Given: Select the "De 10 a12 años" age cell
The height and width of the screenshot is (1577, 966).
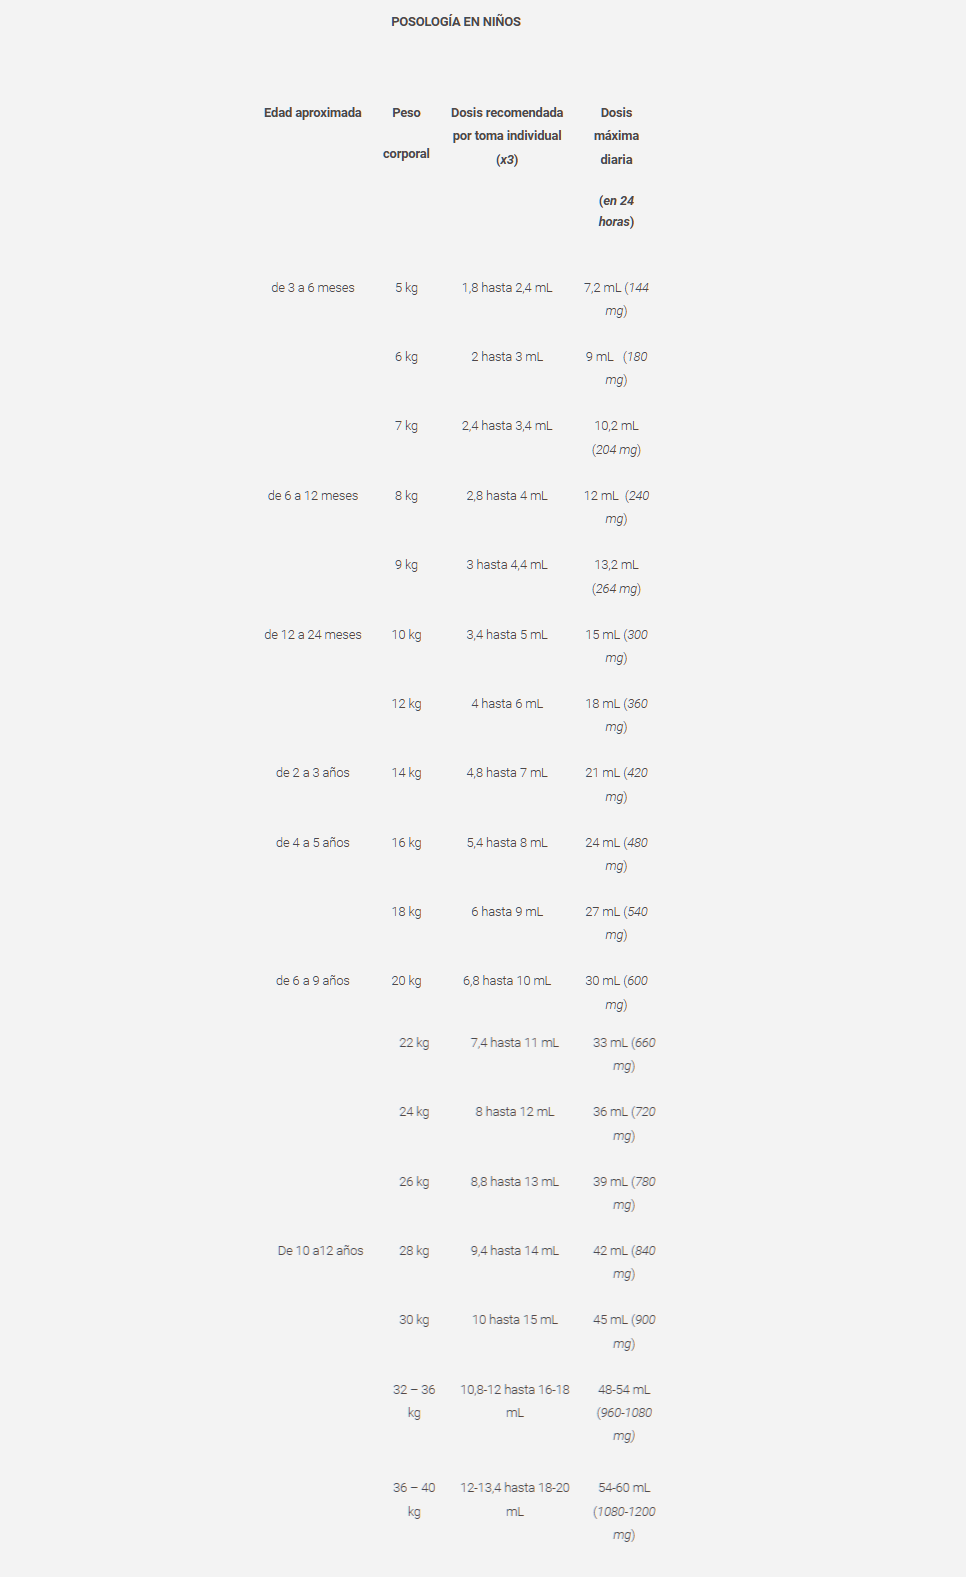Looking at the screenshot, I should pyautogui.click(x=320, y=1251).
